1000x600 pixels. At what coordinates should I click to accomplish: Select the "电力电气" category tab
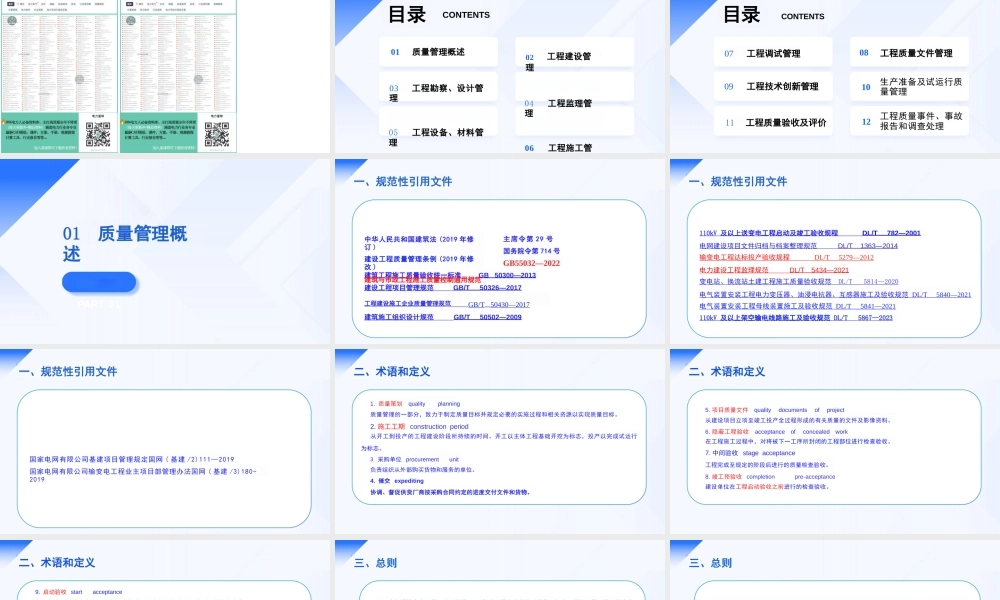point(31,4)
